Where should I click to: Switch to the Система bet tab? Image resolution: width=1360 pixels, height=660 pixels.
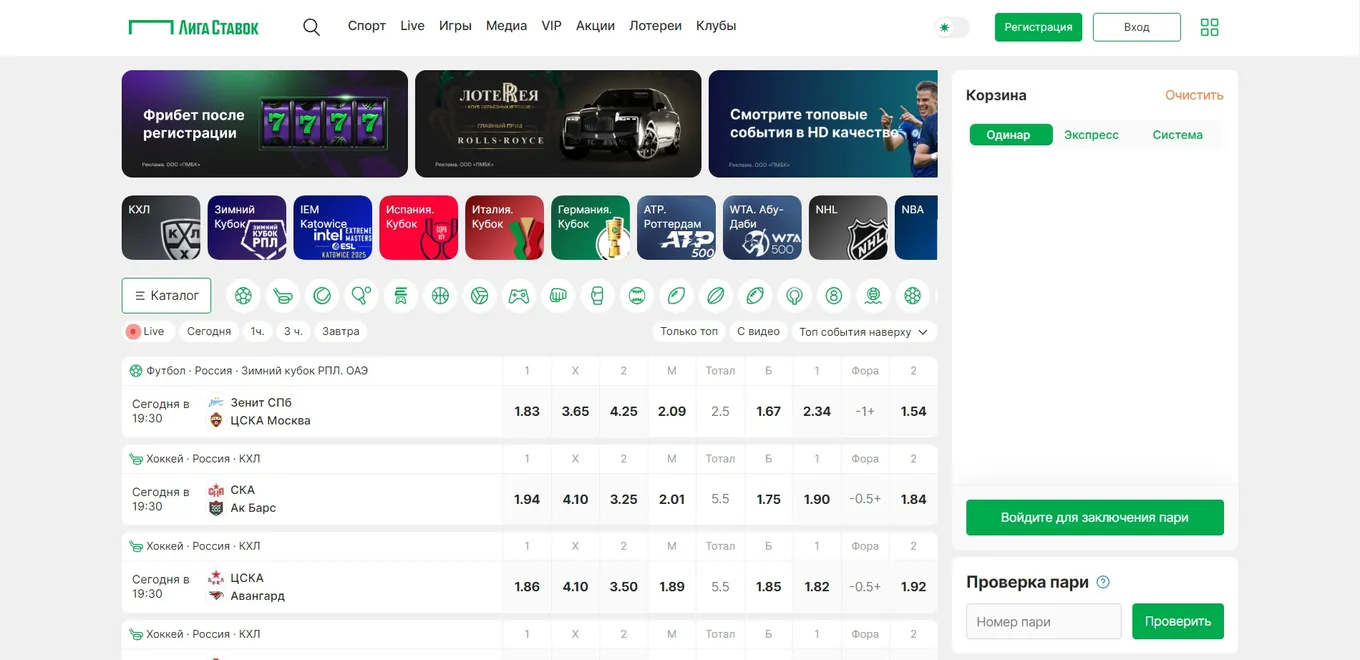(x=1177, y=135)
